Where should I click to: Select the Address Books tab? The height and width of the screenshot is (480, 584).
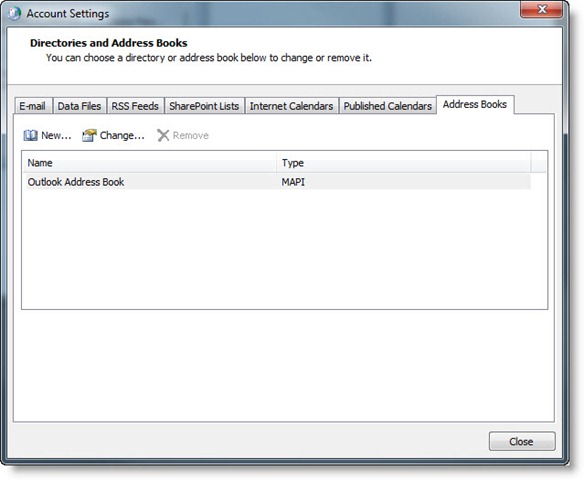pos(475,105)
